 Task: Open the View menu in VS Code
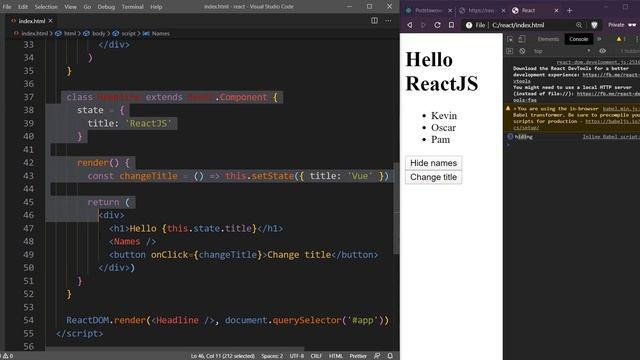click(x=70, y=7)
